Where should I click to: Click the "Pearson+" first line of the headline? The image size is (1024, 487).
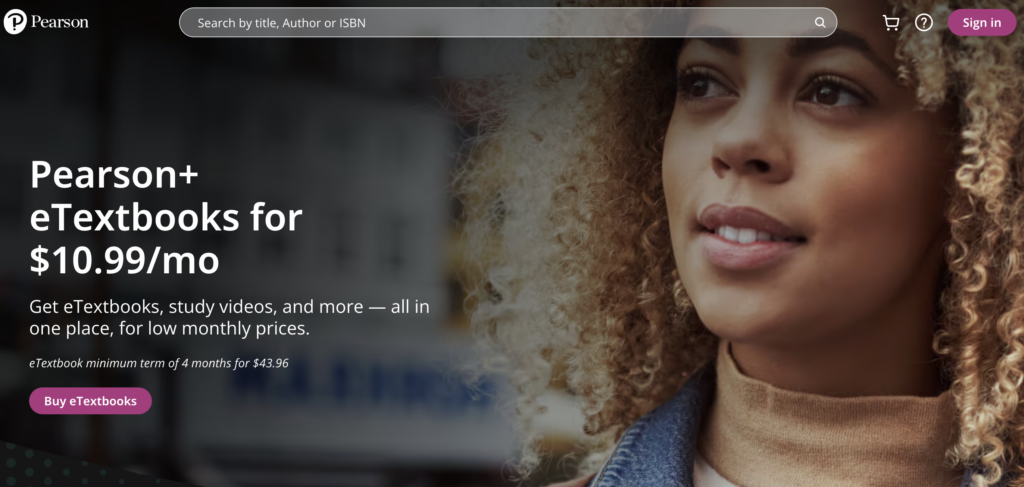pos(115,175)
